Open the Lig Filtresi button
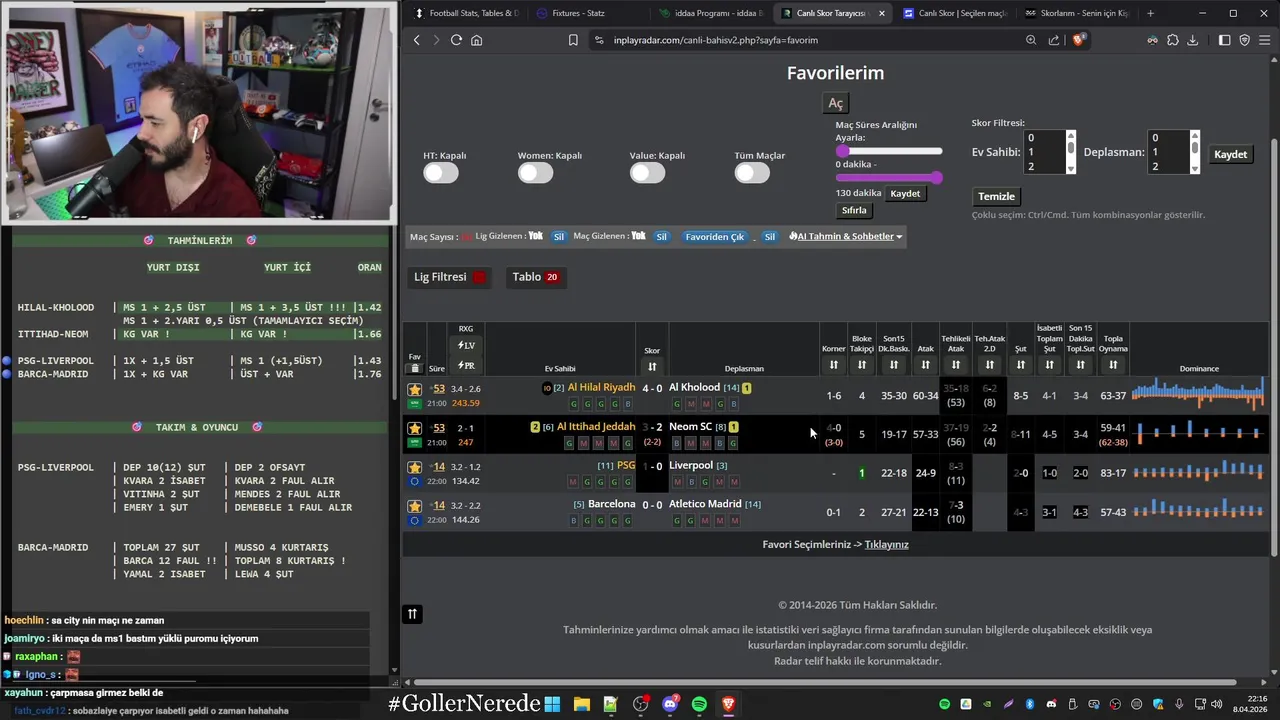 pyautogui.click(x=450, y=277)
